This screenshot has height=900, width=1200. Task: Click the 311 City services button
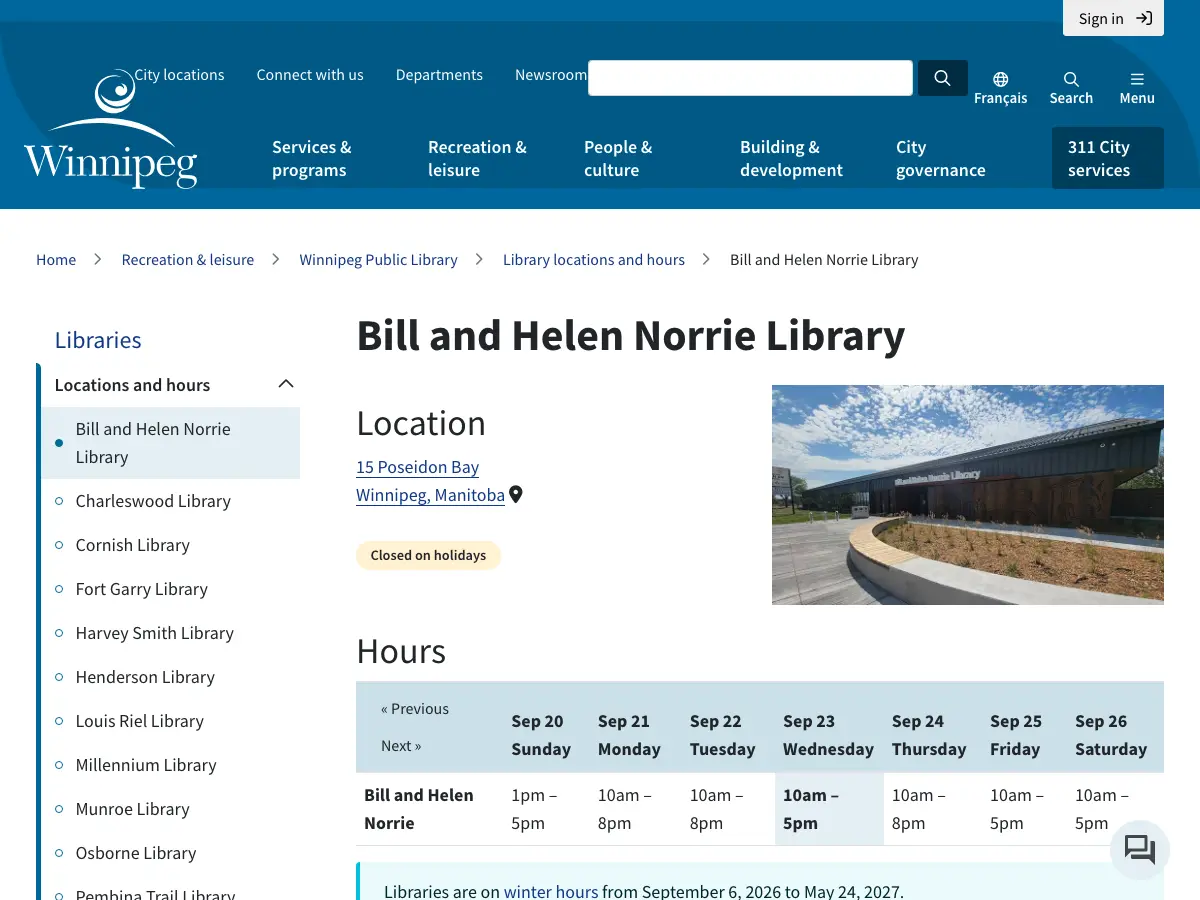click(1107, 158)
